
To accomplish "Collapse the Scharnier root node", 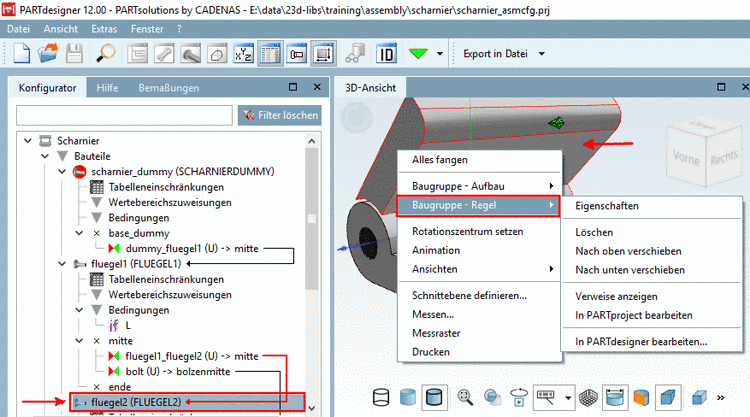I will click(x=28, y=141).
